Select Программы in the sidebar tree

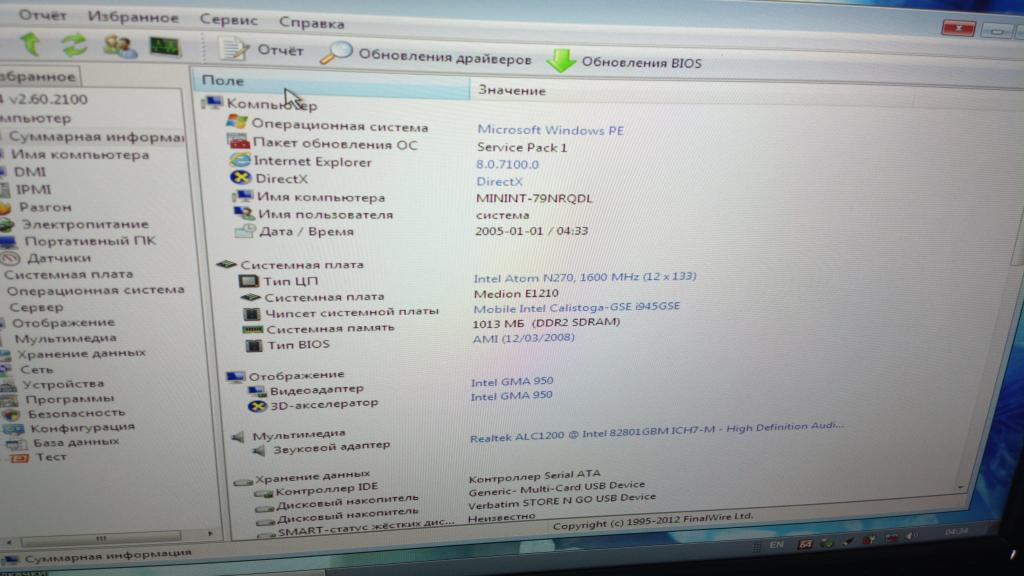click(x=70, y=399)
